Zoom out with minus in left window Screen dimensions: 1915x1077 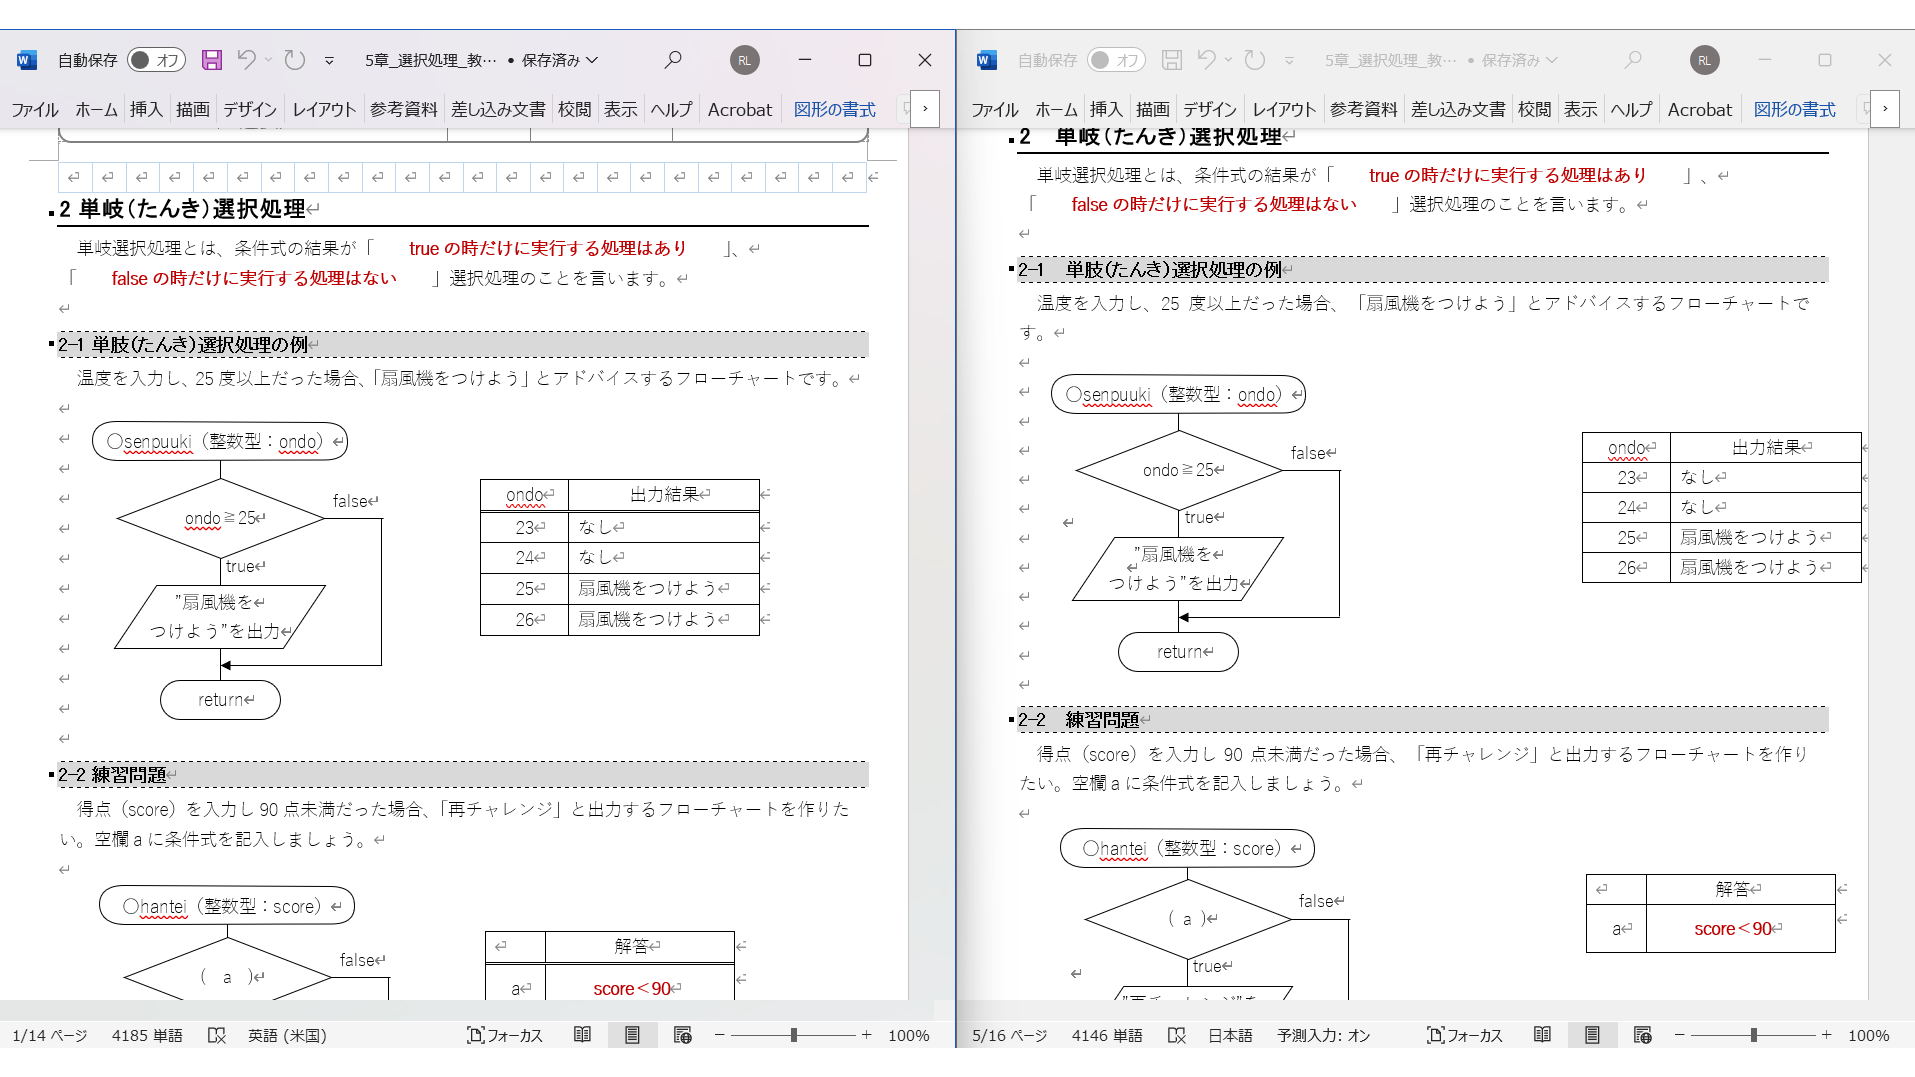coord(719,1035)
